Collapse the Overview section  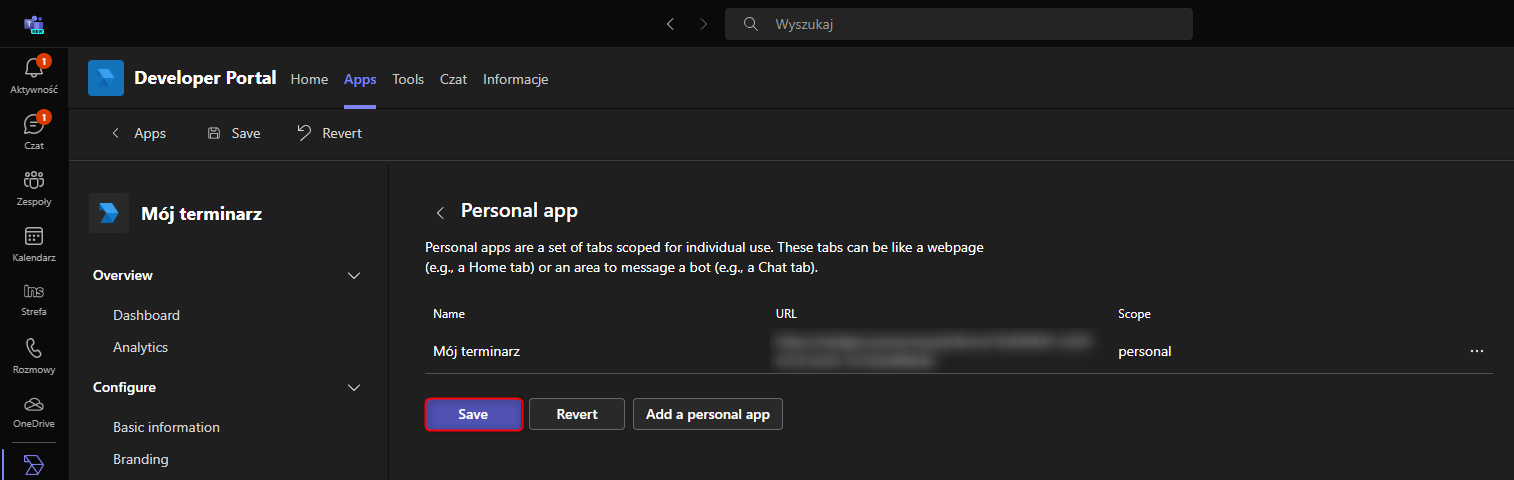tap(353, 276)
